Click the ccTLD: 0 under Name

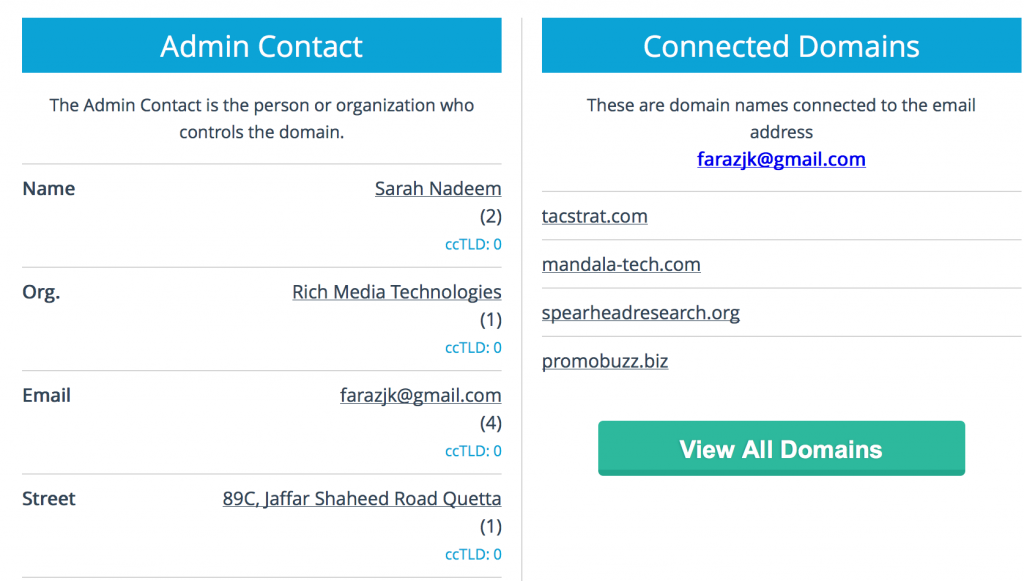[473, 244]
